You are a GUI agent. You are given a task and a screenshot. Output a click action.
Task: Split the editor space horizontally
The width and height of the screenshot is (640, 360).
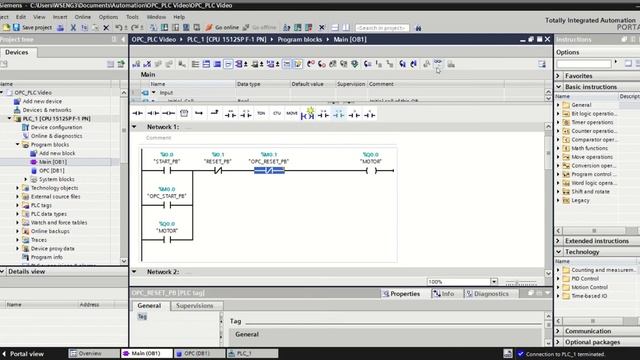[335, 28]
